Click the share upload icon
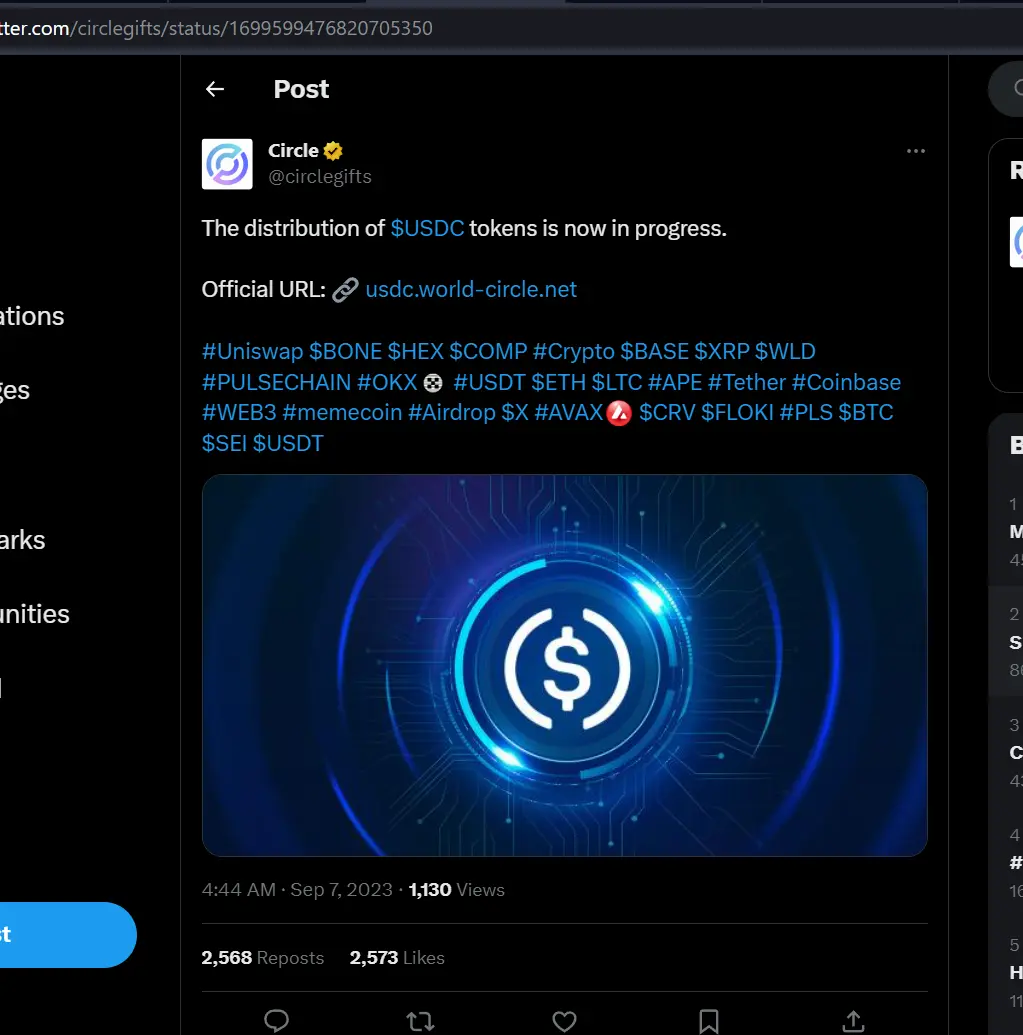The width and height of the screenshot is (1023, 1035). 853,1021
